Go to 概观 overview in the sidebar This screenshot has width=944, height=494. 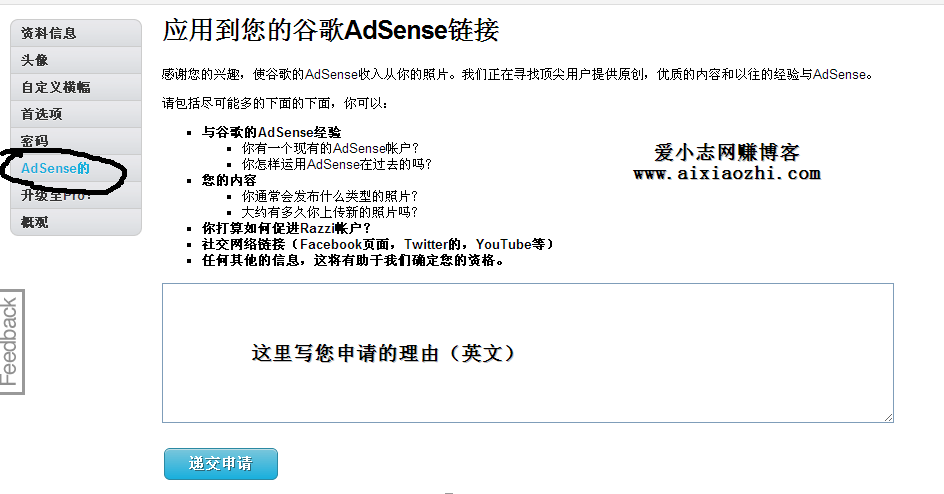(76, 222)
